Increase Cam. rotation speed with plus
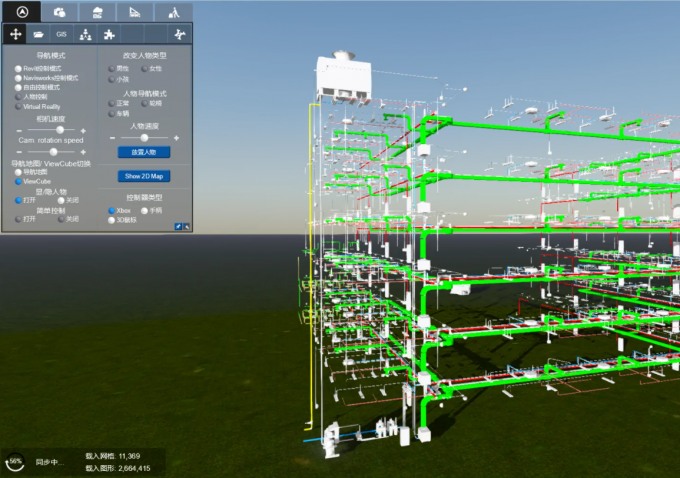 (x=83, y=152)
